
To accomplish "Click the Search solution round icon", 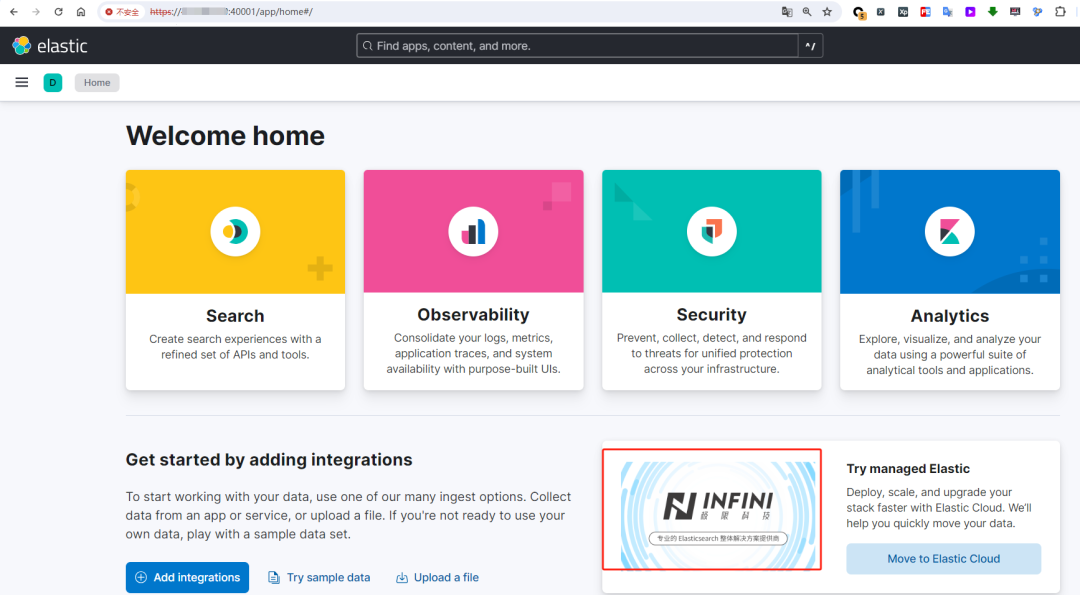I will tap(235, 231).
